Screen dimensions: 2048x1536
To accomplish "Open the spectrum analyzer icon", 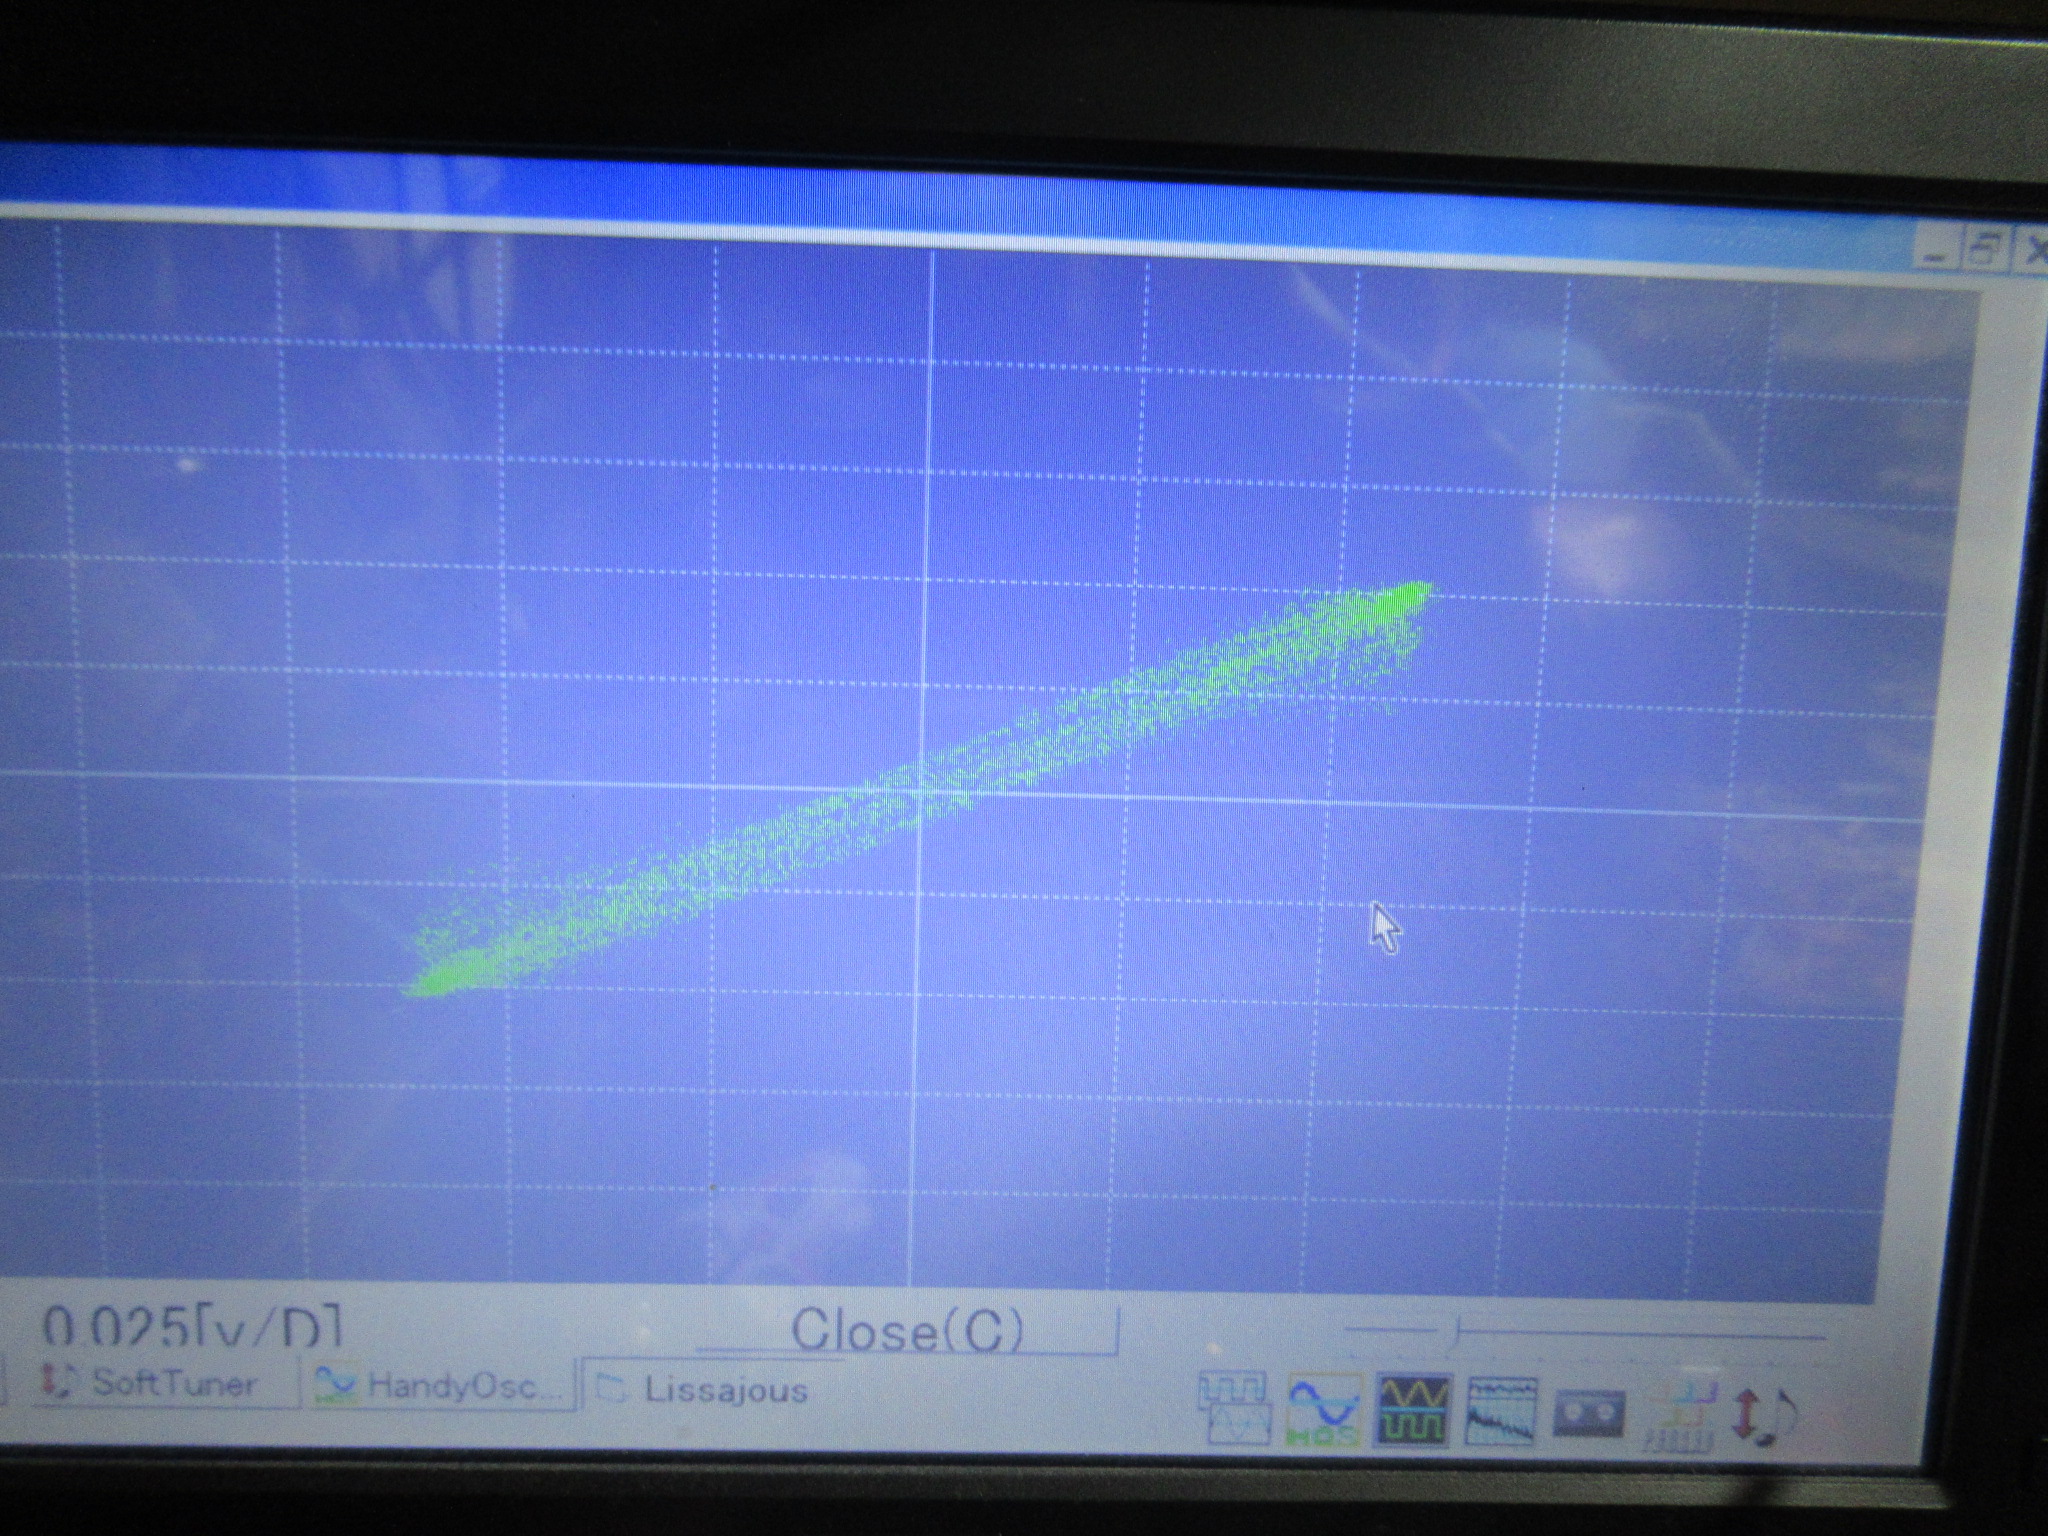I will (x=1501, y=1411).
